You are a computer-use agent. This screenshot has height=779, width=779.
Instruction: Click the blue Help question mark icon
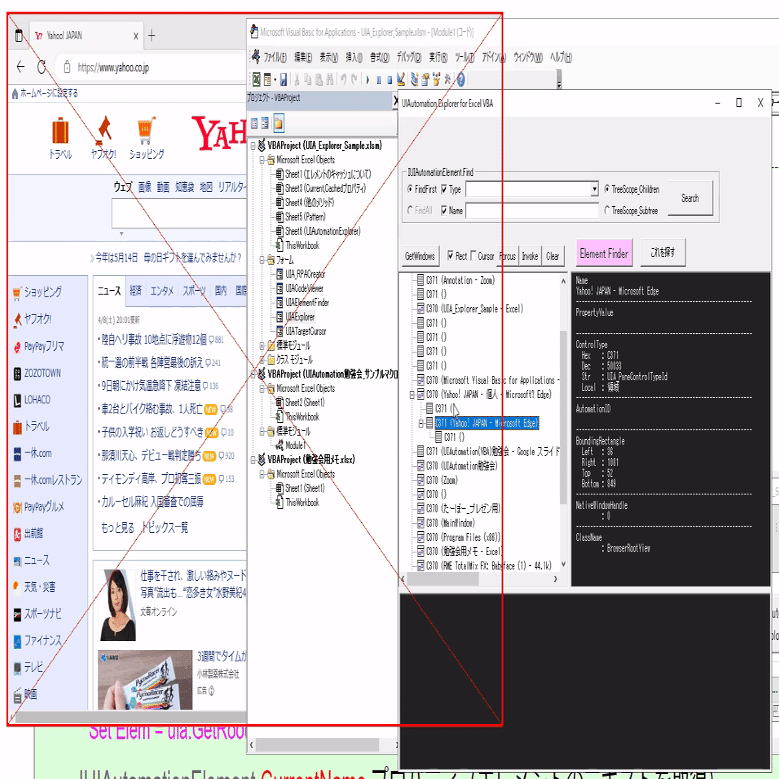pos(461,79)
